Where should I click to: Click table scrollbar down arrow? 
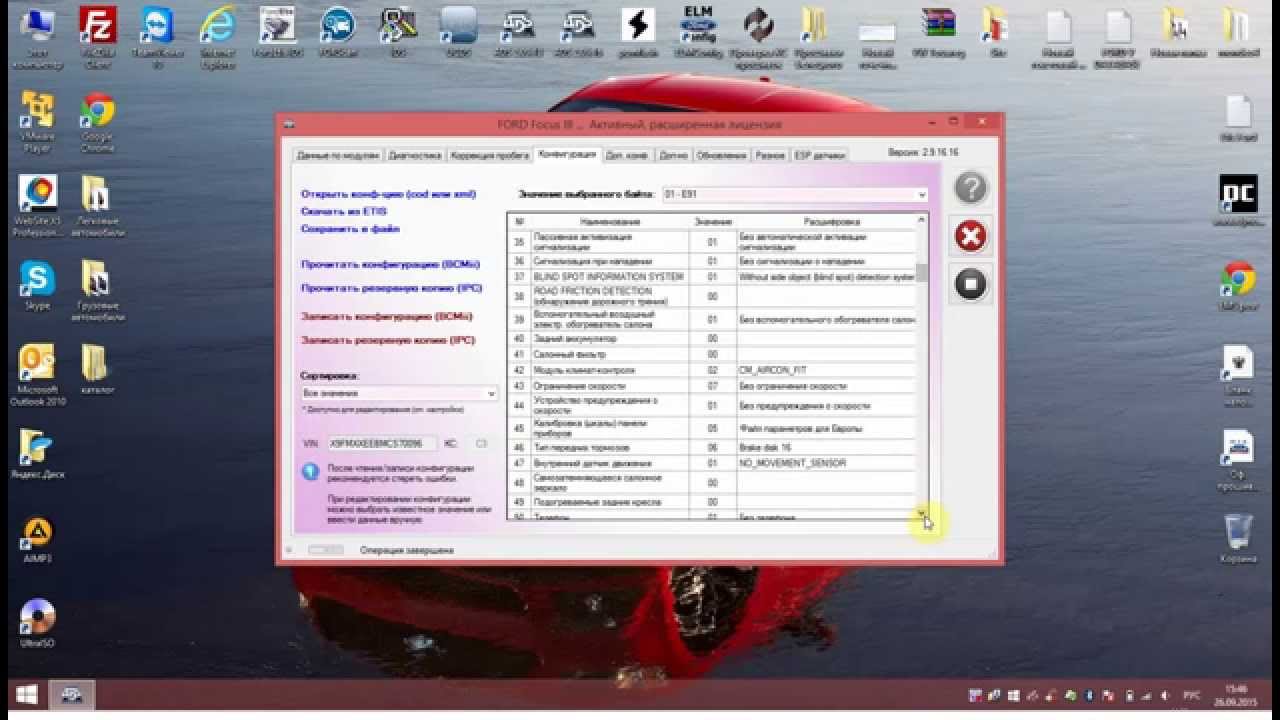(x=922, y=513)
